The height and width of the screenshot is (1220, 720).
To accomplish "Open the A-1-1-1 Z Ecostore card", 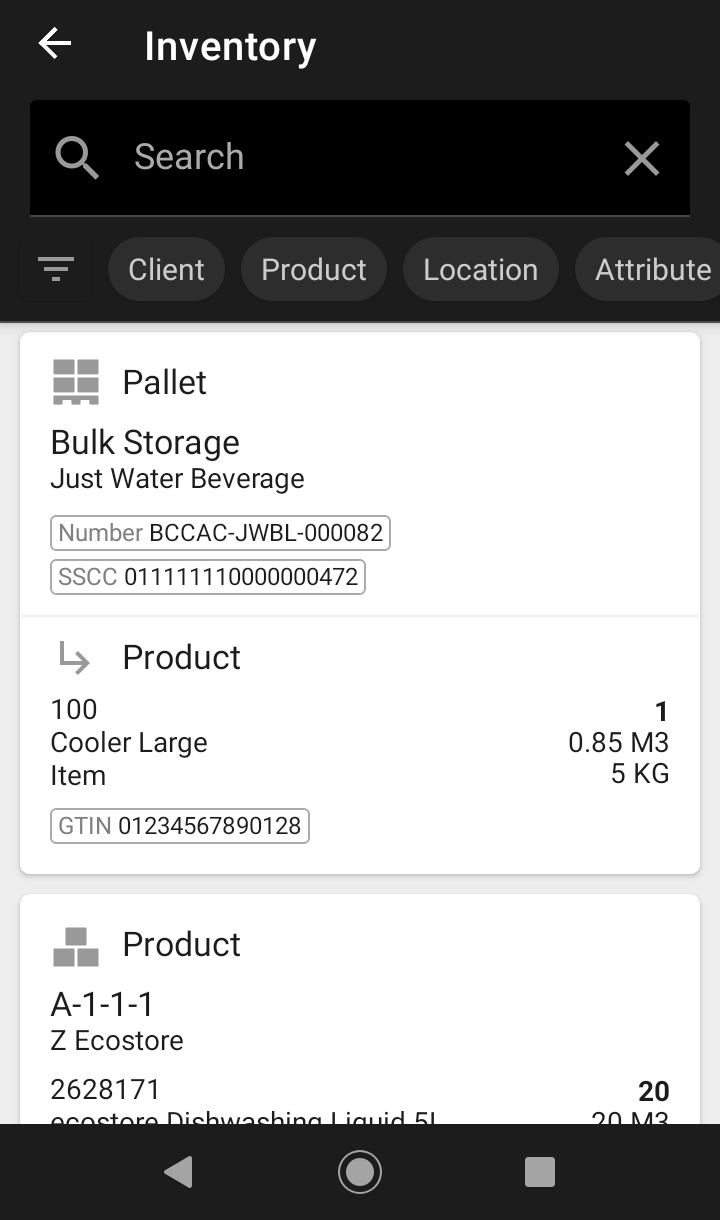I will pyautogui.click(x=360, y=1009).
